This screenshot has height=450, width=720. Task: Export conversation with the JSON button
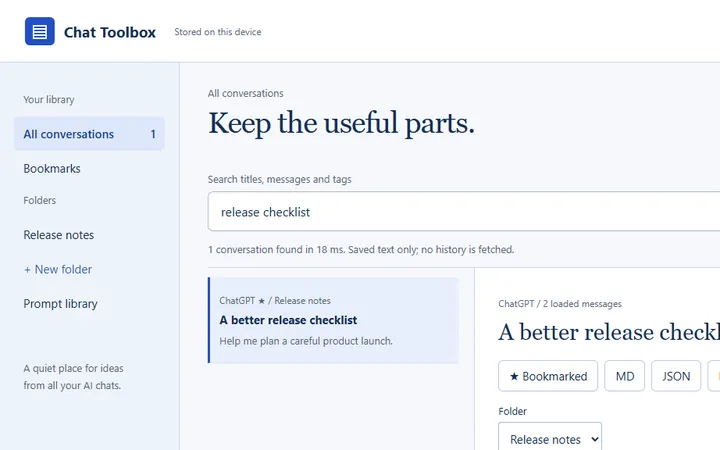pyautogui.click(x=676, y=376)
